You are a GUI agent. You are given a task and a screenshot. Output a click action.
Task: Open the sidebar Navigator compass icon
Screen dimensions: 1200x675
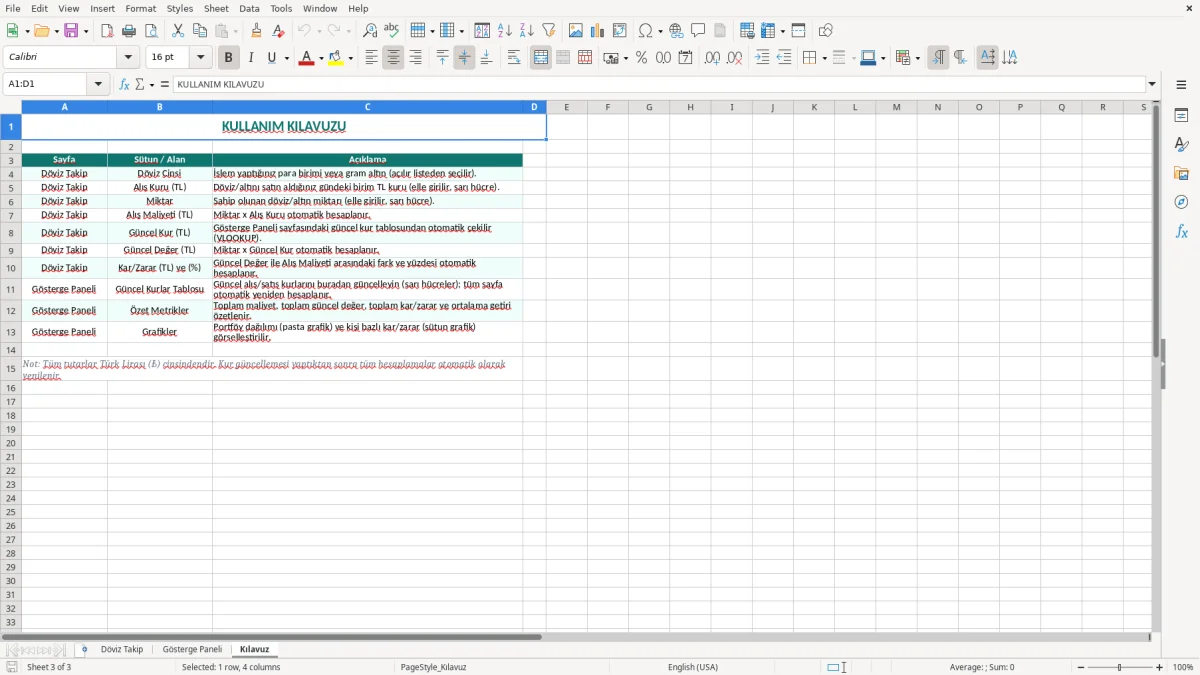tap(1181, 203)
